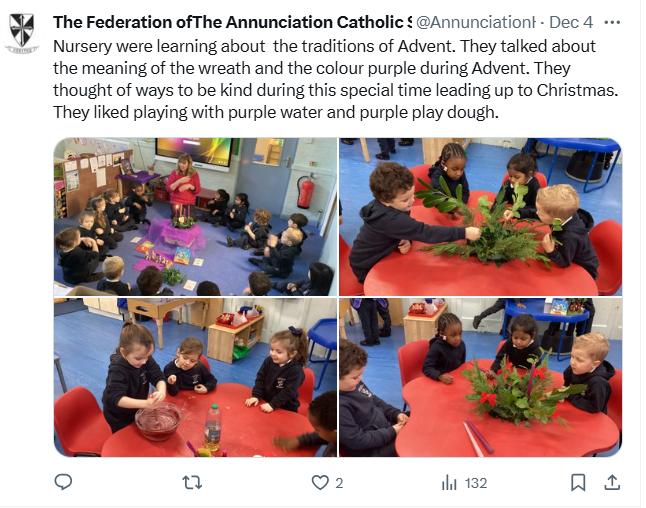
Task: Open the school crest profile avatar
Action: (22, 33)
